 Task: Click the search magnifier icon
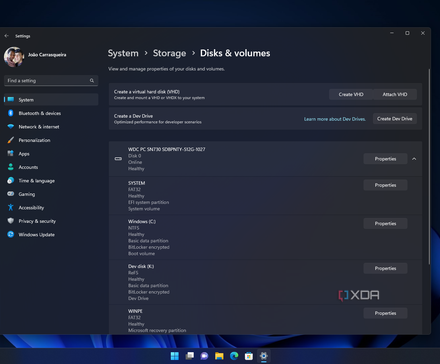pos(92,80)
